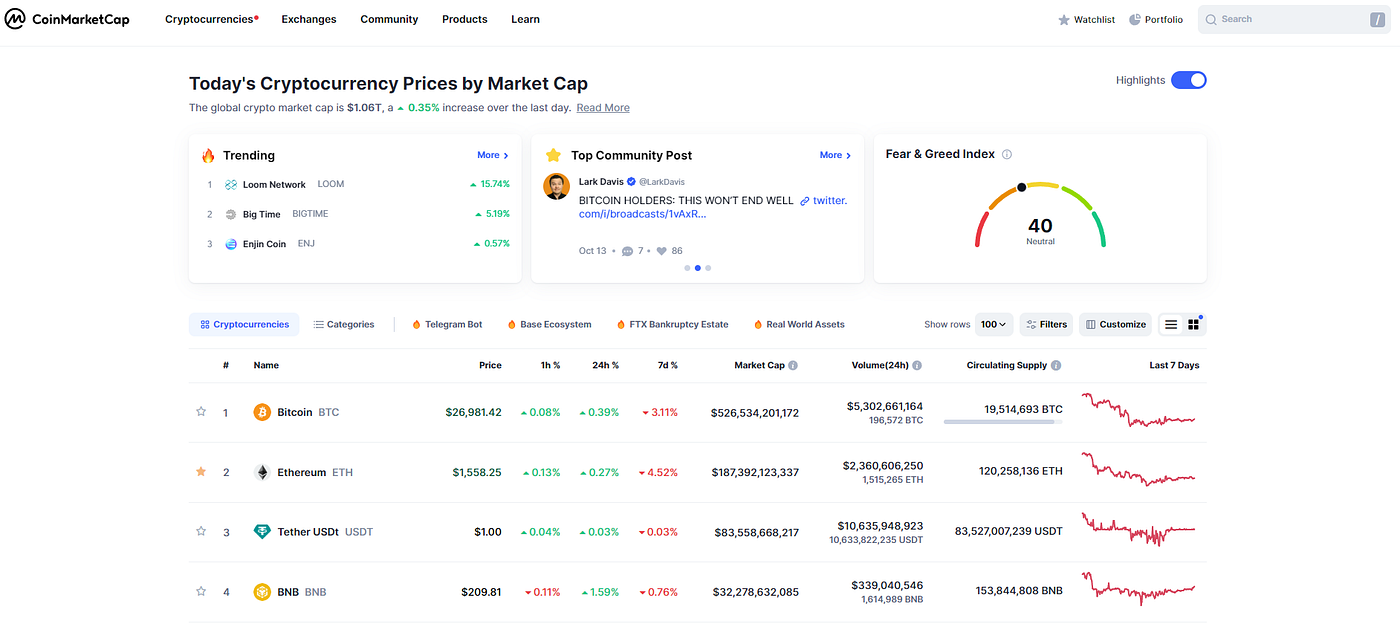Select first carousel dot on community post
1400x623 pixels.
point(687,268)
